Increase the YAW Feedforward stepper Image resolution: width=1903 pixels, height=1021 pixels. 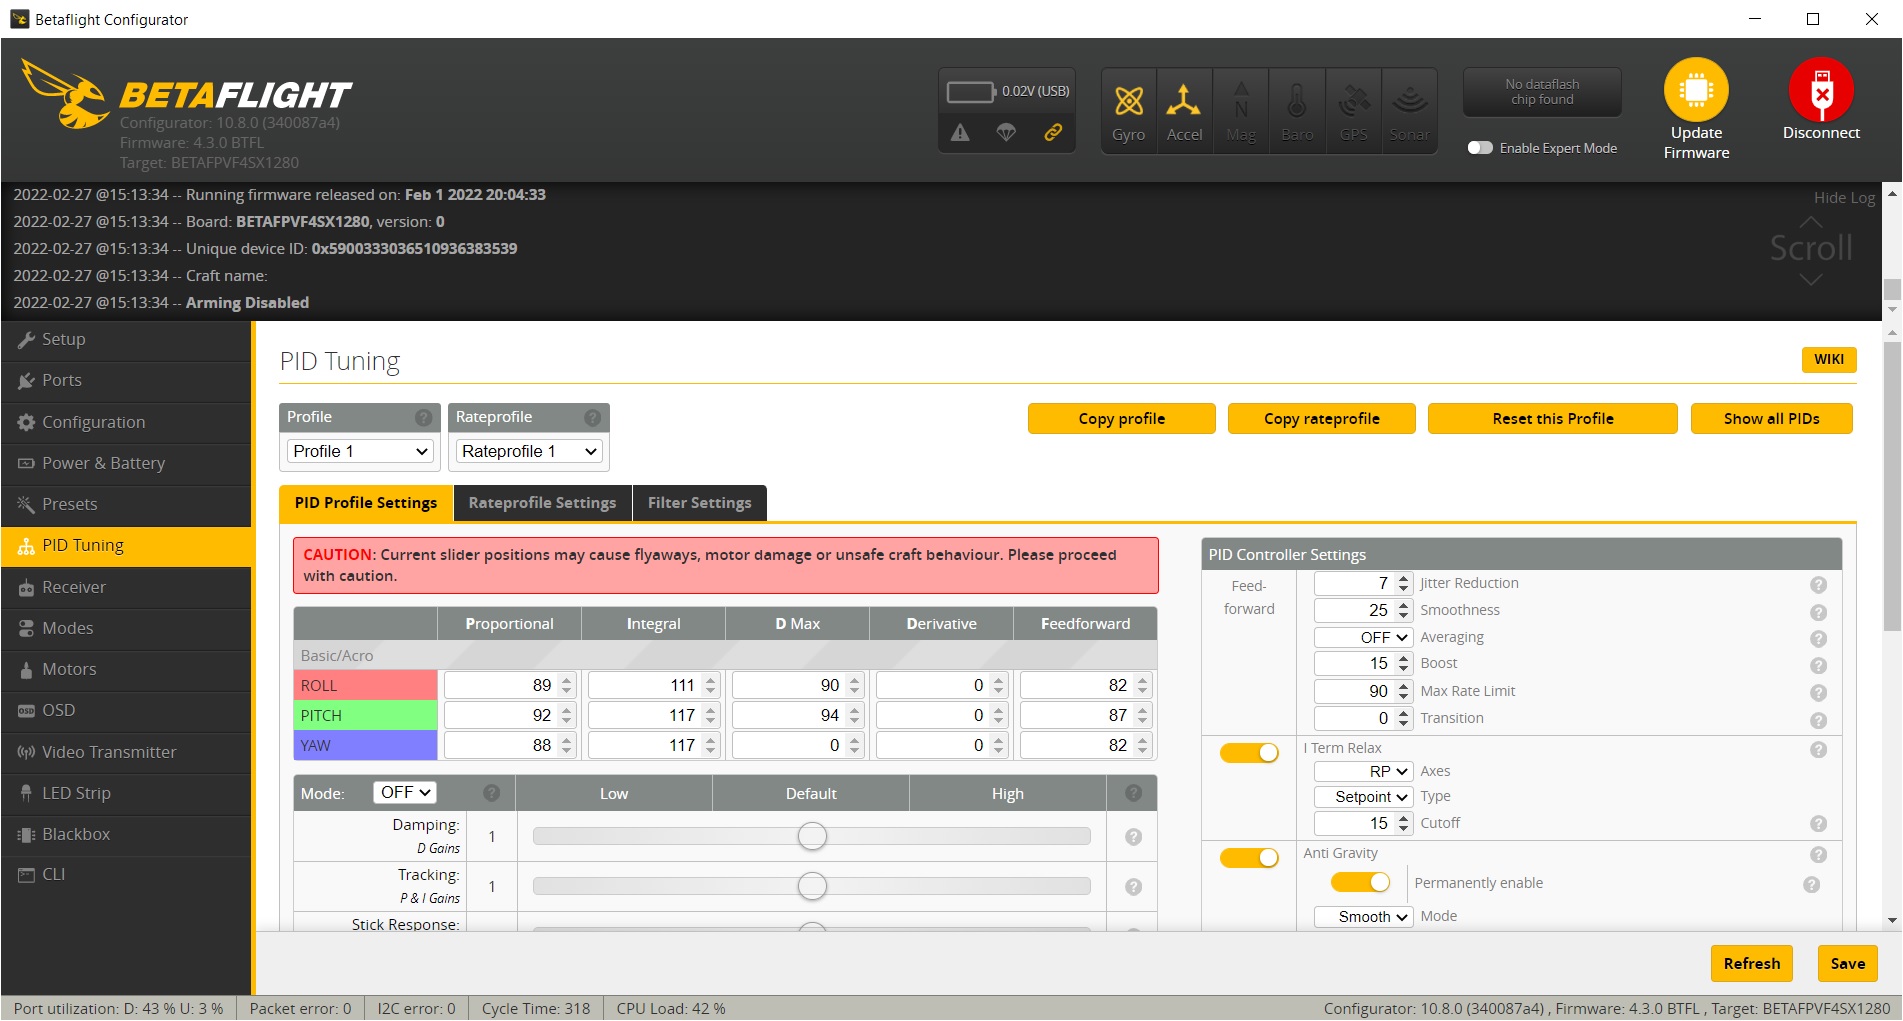1142,740
